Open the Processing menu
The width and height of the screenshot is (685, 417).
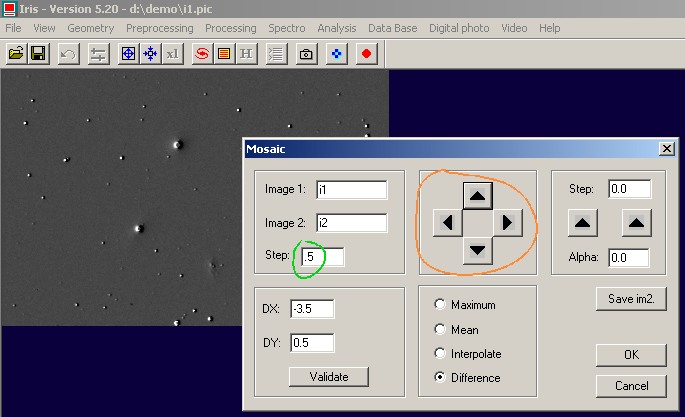click(231, 28)
